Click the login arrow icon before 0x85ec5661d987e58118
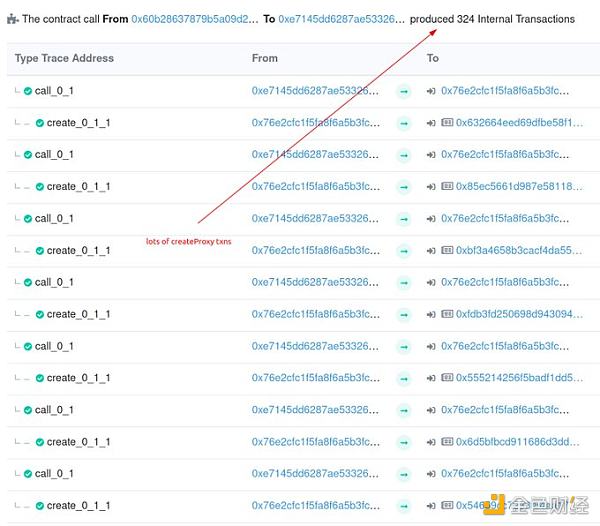The height and width of the screenshot is (526, 600). [x=431, y=187]
